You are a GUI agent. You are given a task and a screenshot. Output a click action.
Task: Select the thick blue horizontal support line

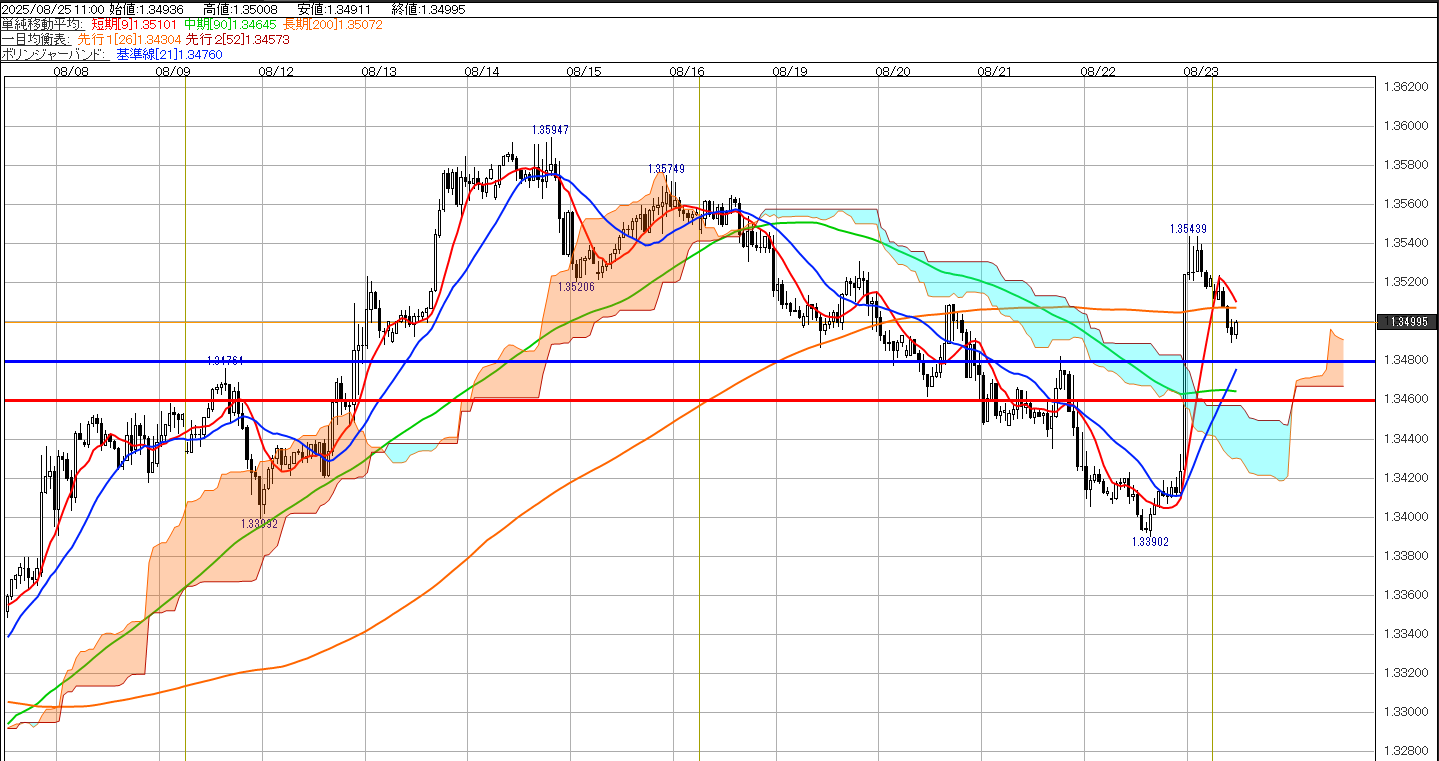[690, 361]
